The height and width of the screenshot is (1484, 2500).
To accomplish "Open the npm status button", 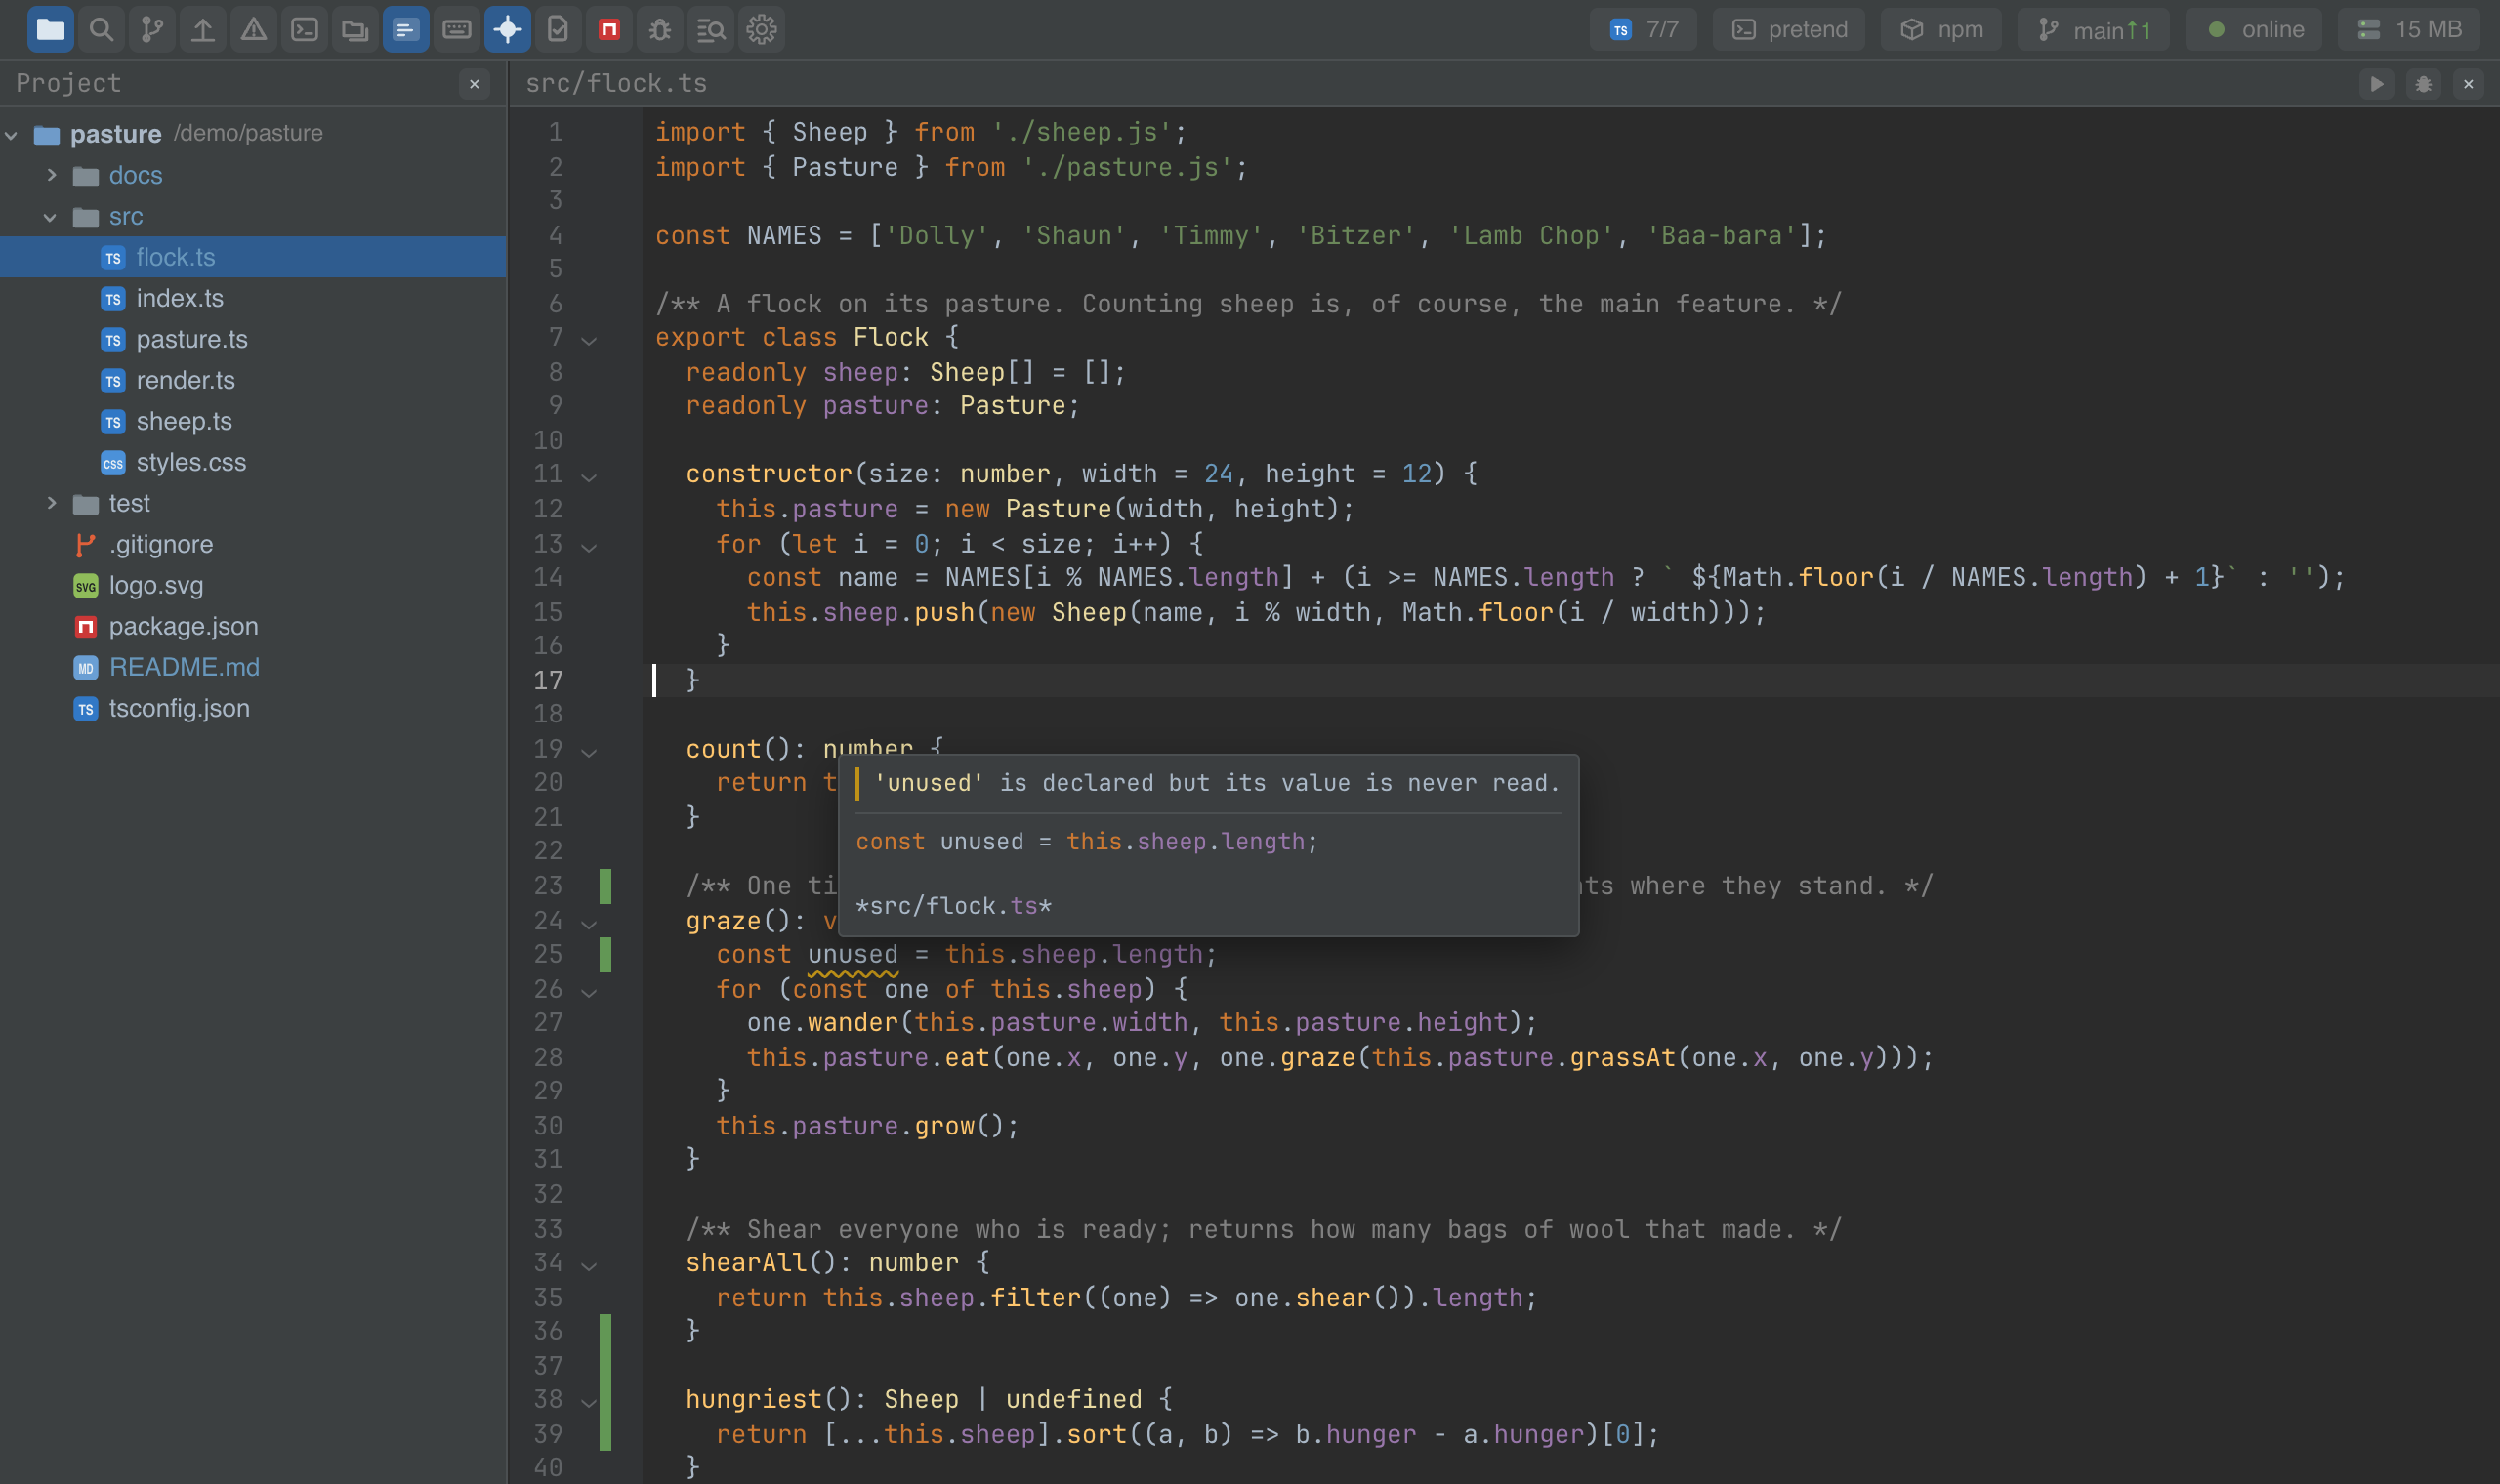I will coord(1941,29).
